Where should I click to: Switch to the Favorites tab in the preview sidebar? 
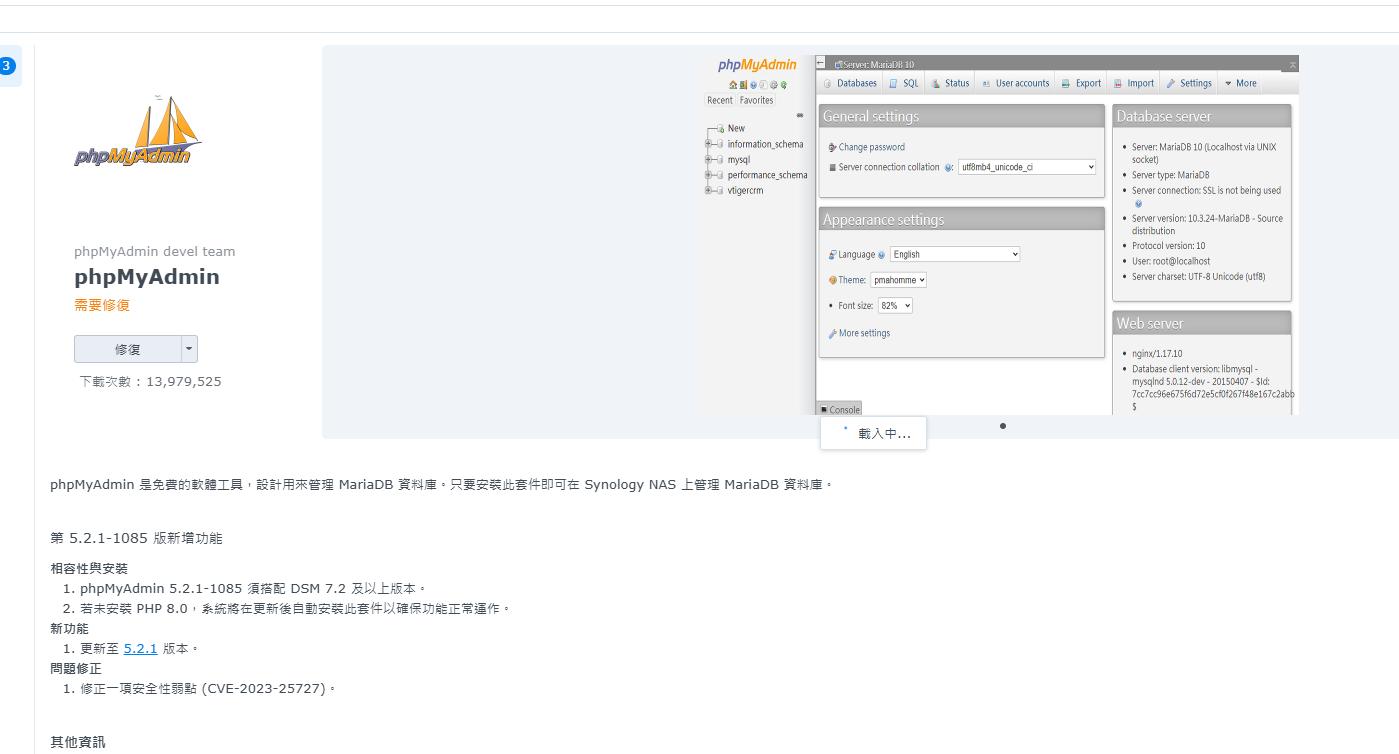pyautogui.click(x=756, y=100)
